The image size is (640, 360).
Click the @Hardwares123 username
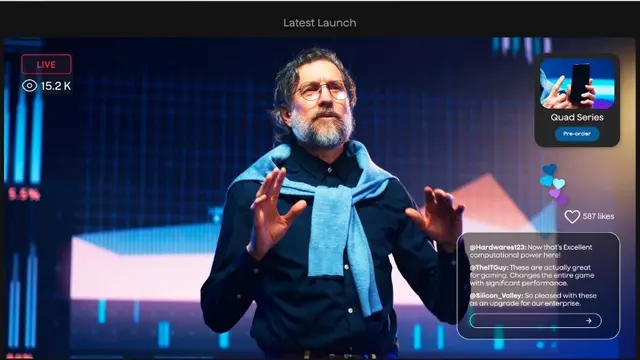pyautogui.click(x=498, y=247)
